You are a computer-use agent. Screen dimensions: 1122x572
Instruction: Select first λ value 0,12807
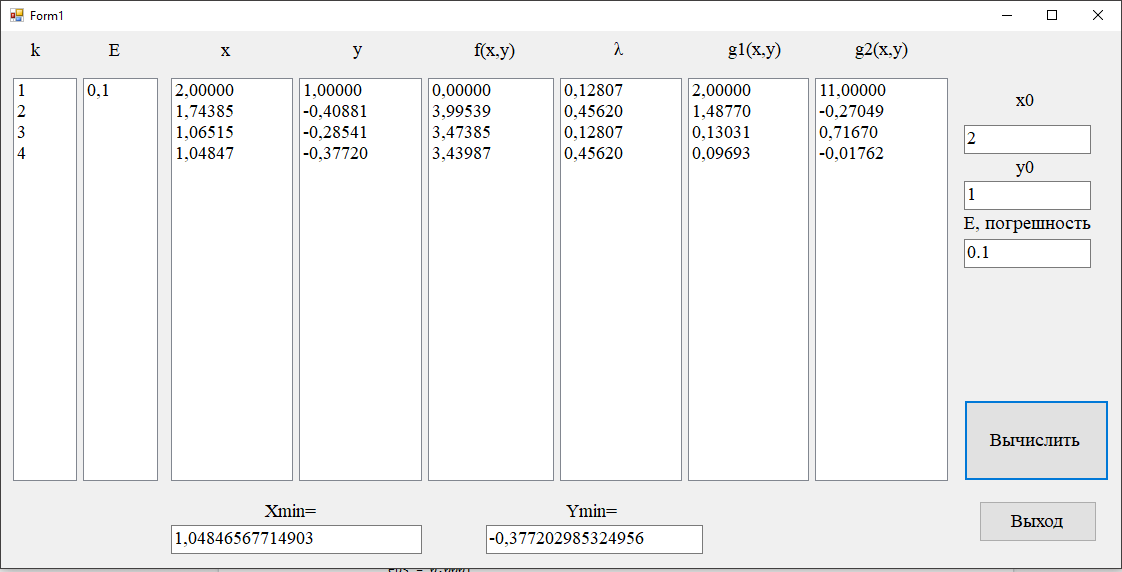620,90
